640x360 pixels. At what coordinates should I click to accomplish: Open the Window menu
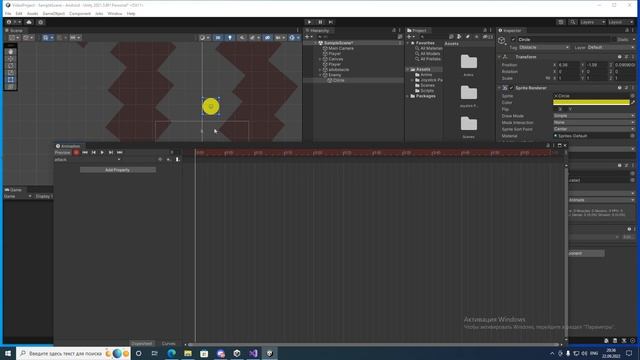tap(115, 13)
